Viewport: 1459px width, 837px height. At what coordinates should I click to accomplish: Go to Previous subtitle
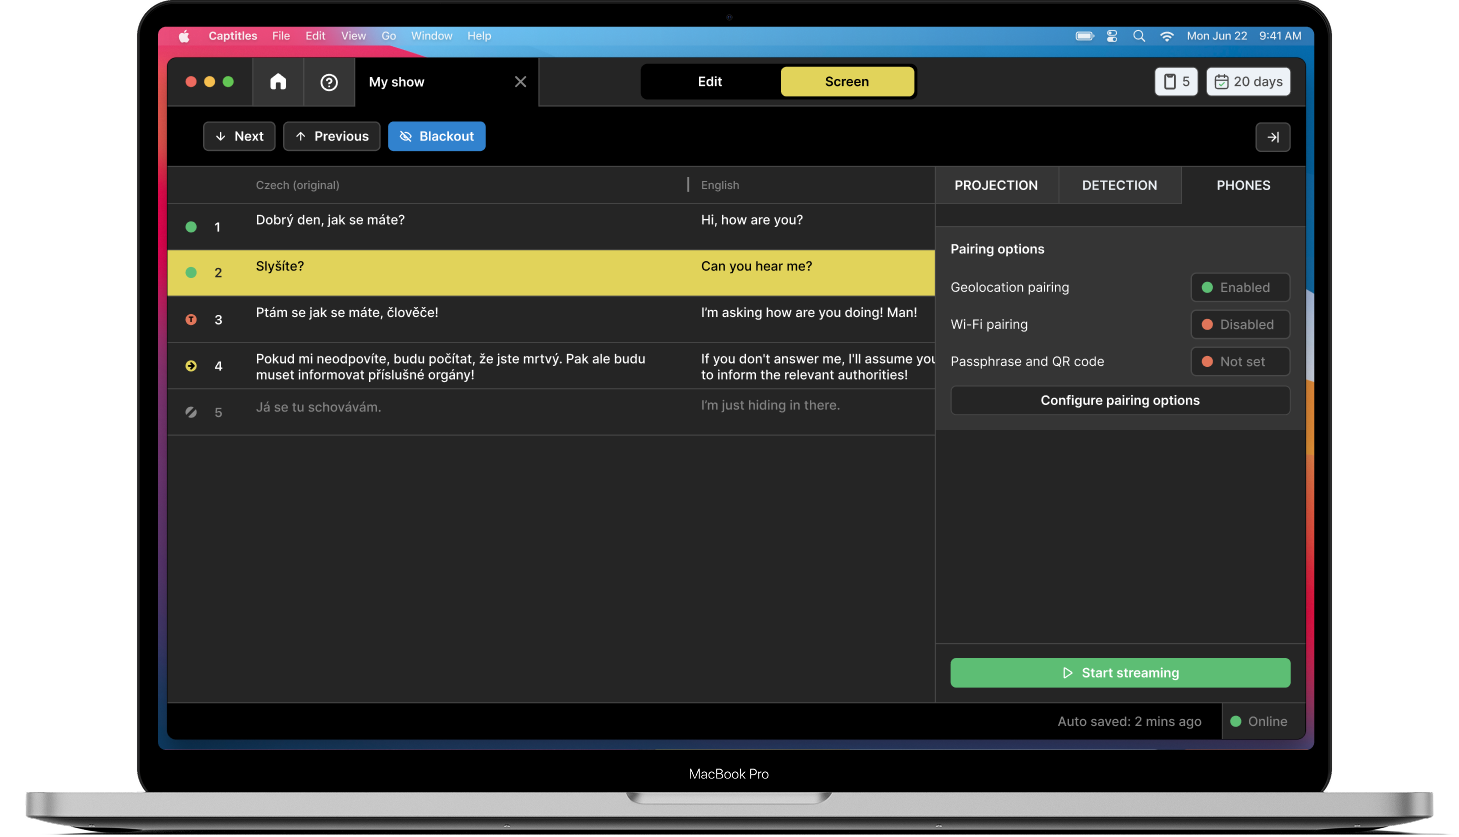click(332, 137)
